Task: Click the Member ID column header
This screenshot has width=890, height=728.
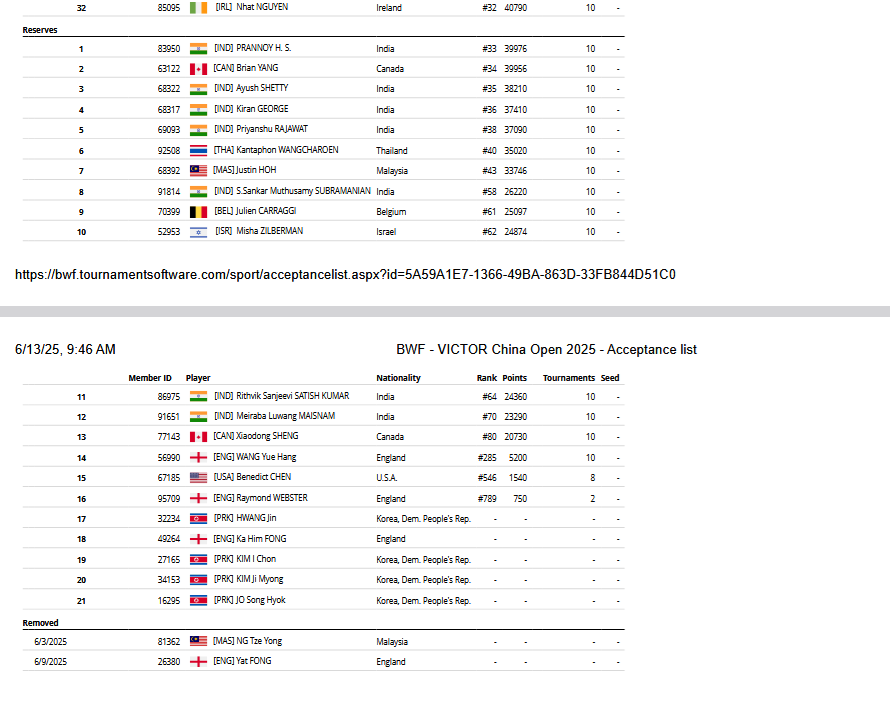Action: pos(150,378)
